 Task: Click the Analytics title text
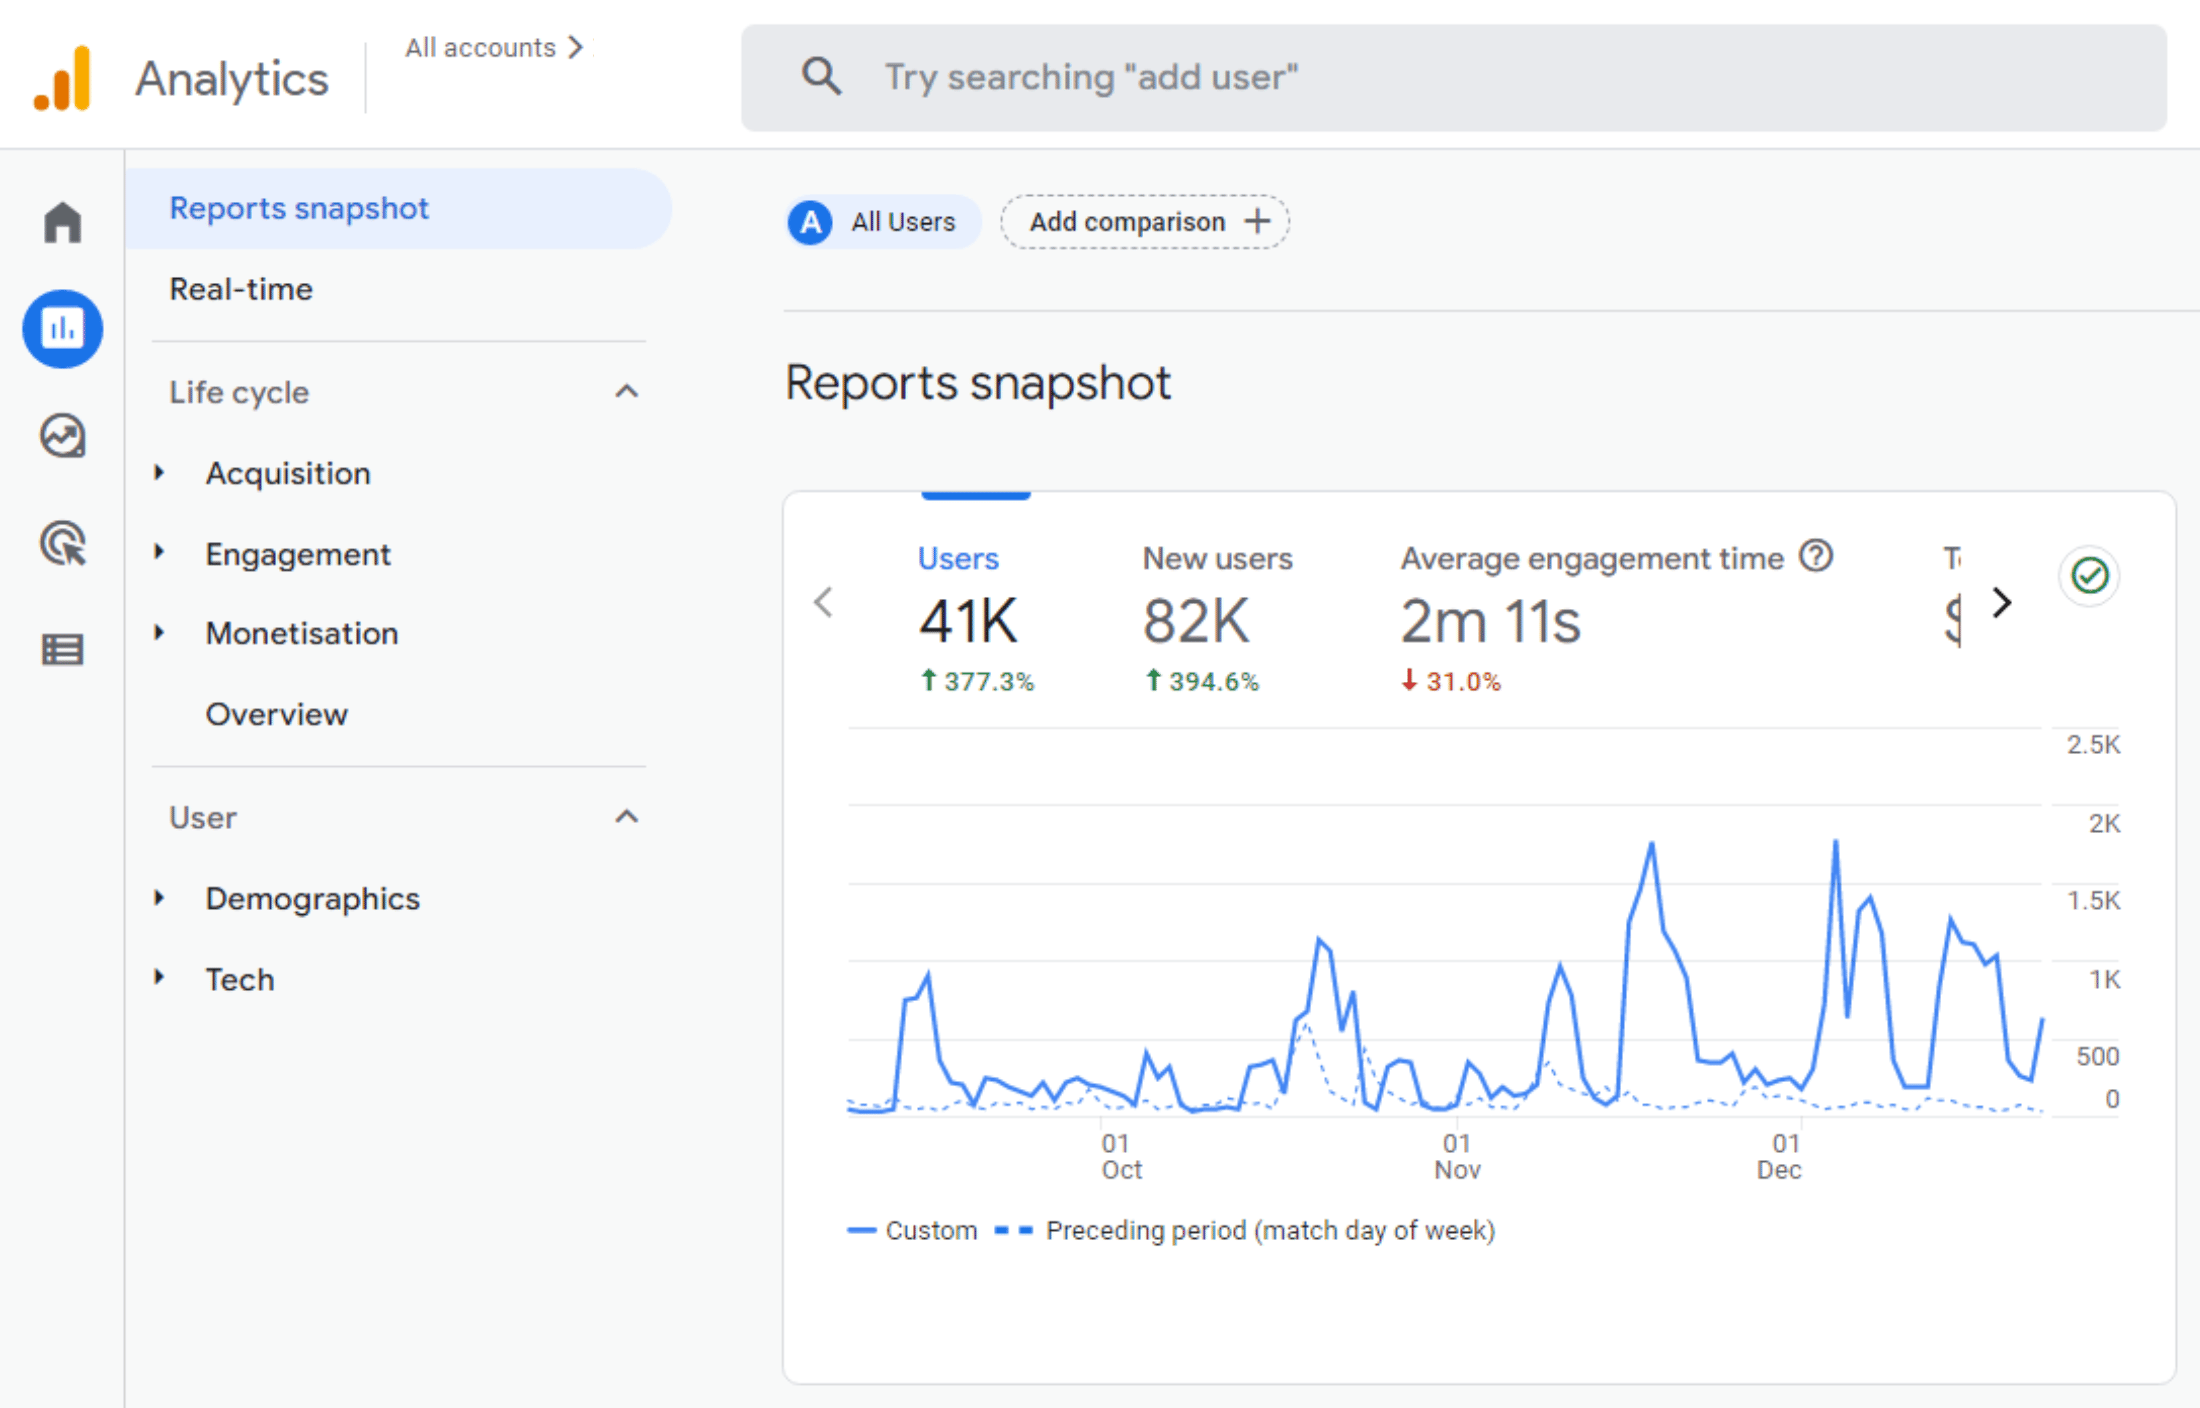tap(232, 79)
